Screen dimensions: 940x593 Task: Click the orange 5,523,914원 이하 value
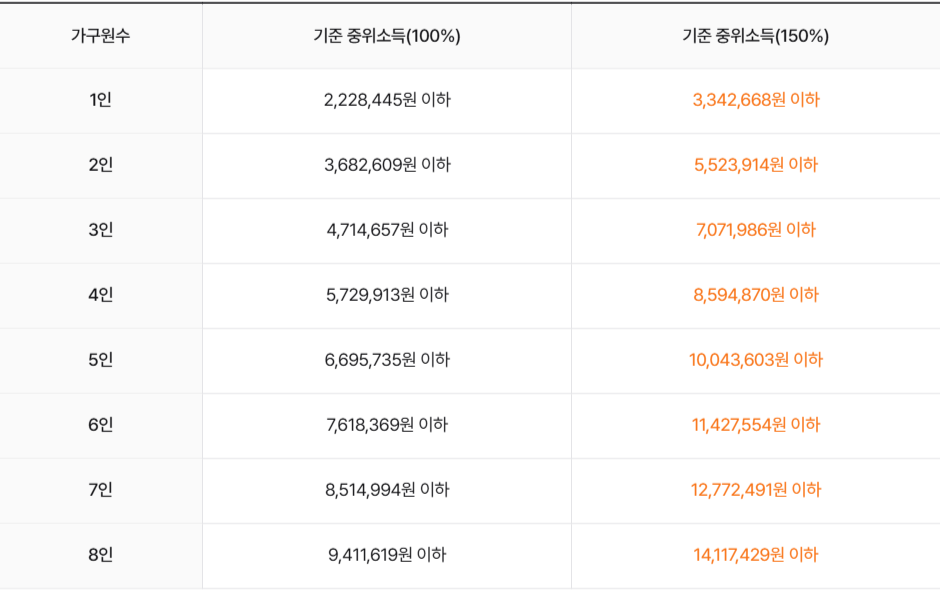click(x=756, y=165)
